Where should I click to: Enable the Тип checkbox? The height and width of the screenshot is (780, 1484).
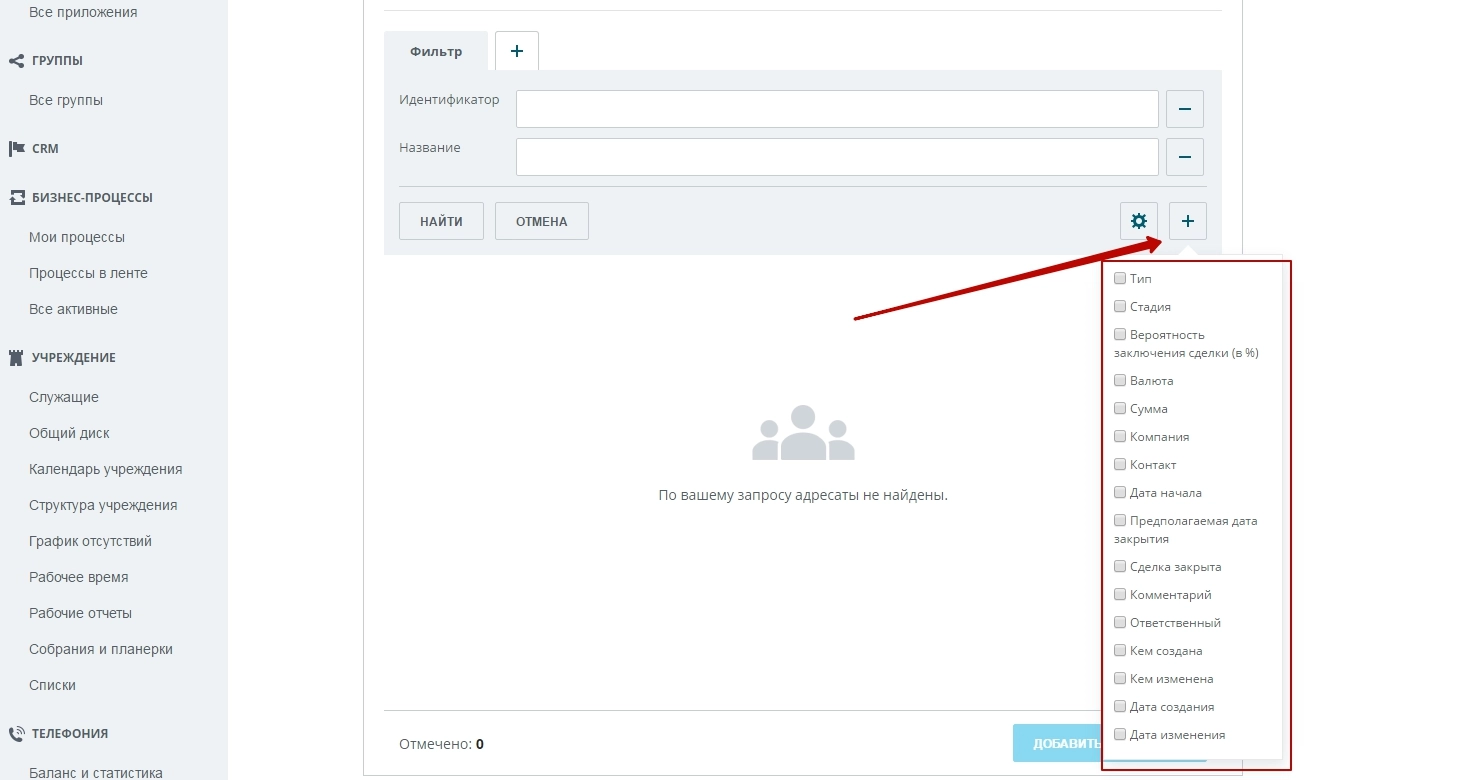(1120, 279)
